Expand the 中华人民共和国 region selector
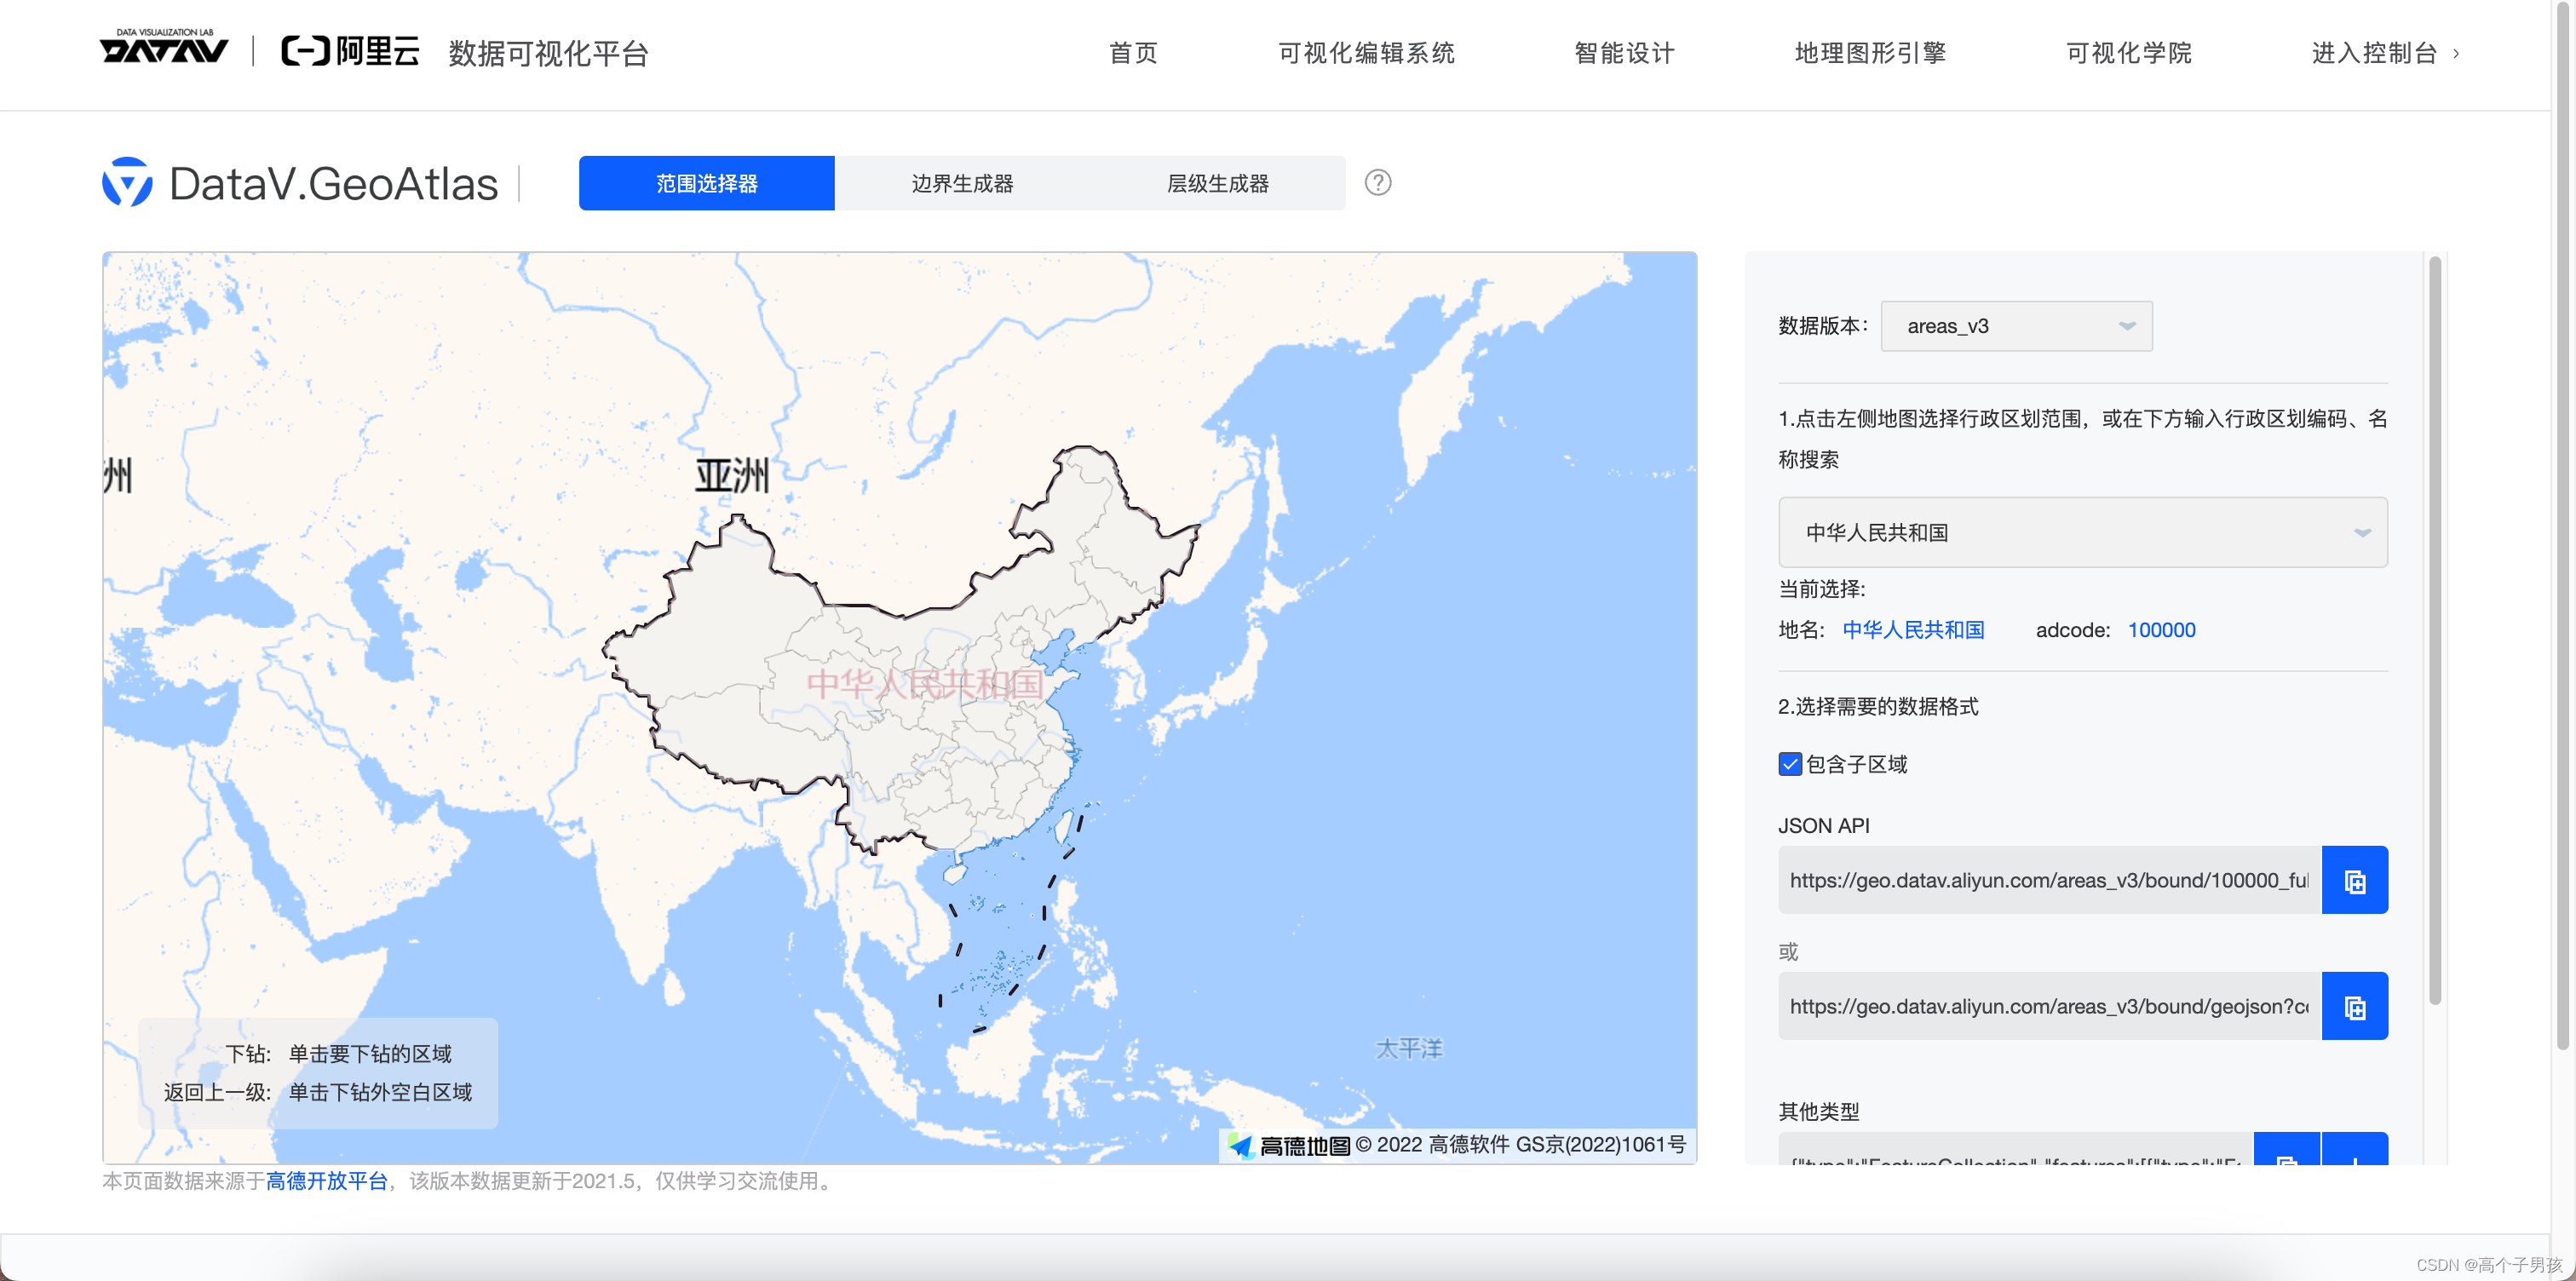Viewport: 2576px width, 1281px height. pyautogui.click(x=2082, y=533)
